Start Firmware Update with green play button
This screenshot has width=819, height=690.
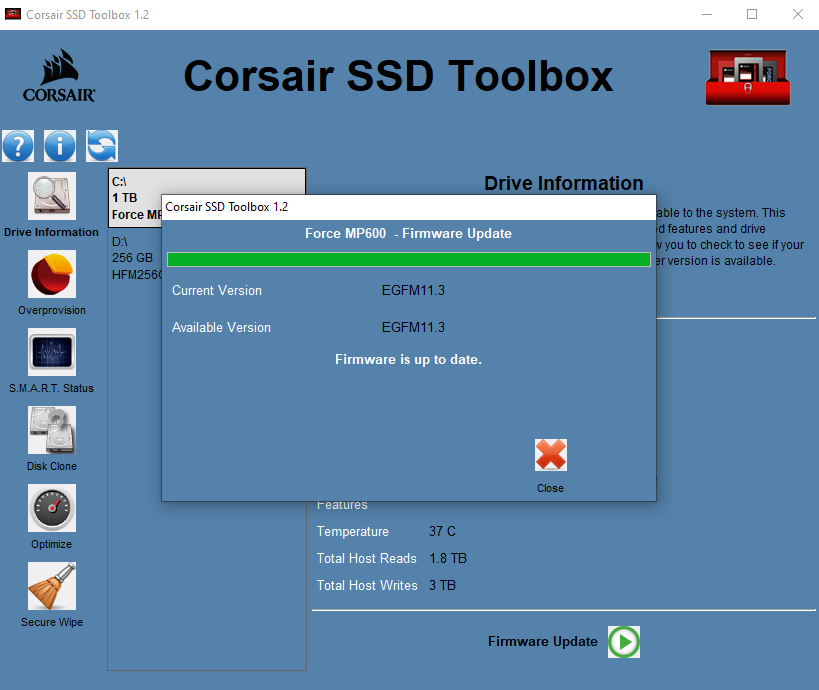click(x=624, y=642)
